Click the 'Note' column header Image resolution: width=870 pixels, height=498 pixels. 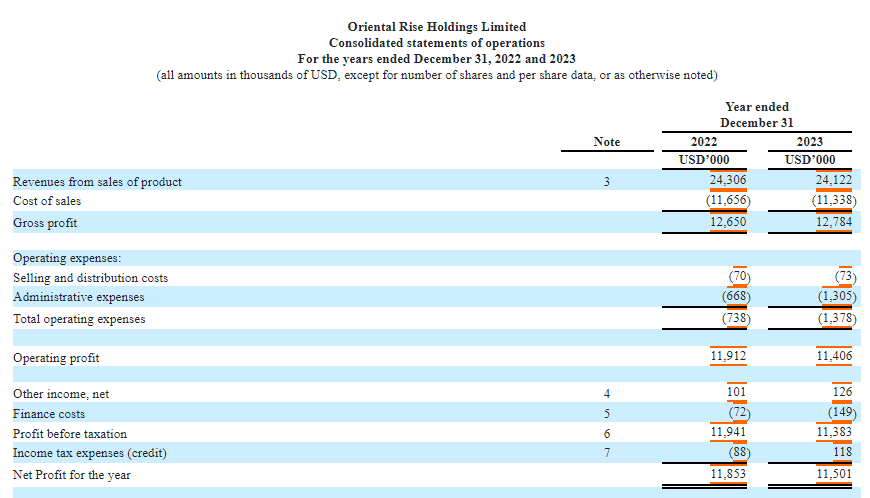point(606,141)
